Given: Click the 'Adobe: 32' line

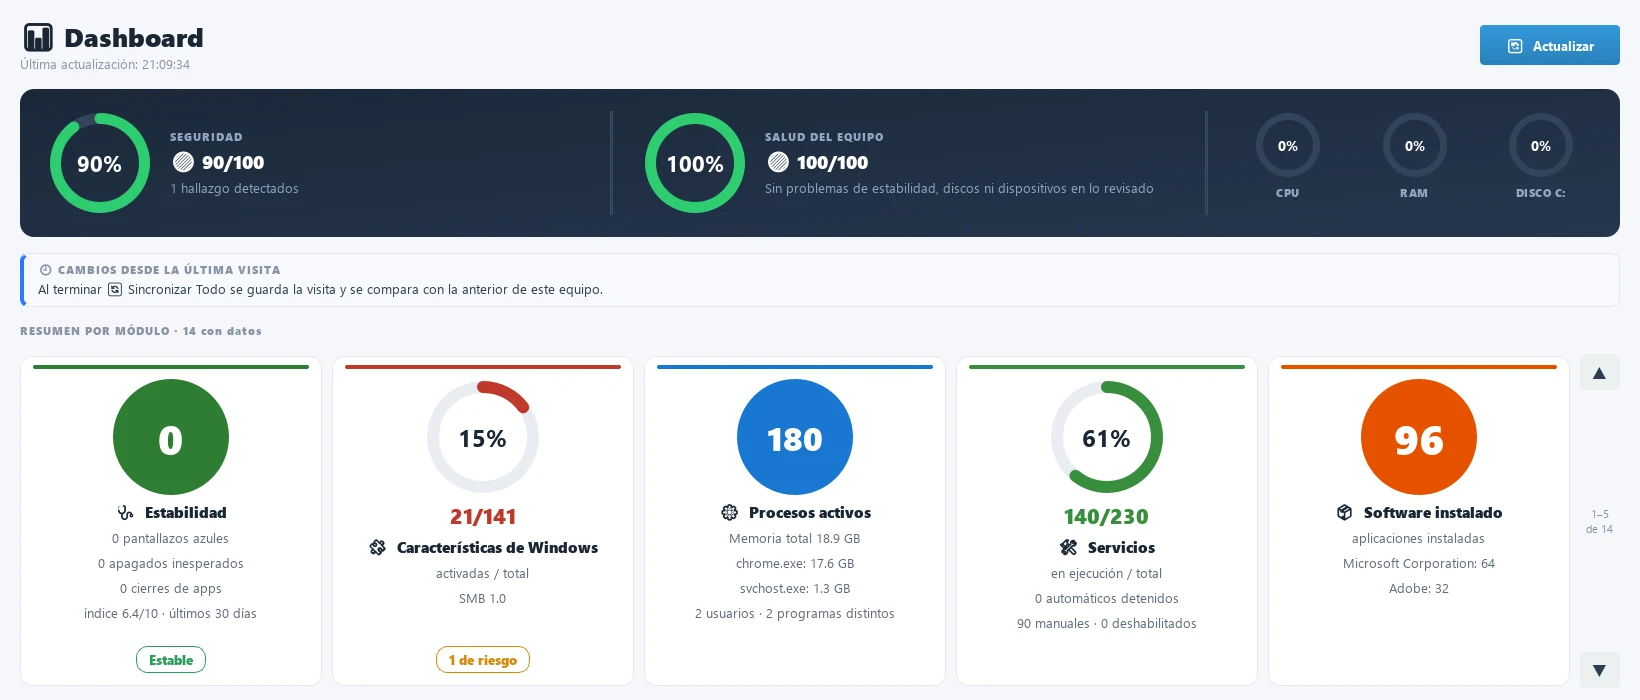Looking at the screenshot, I should pos(1419,589).
